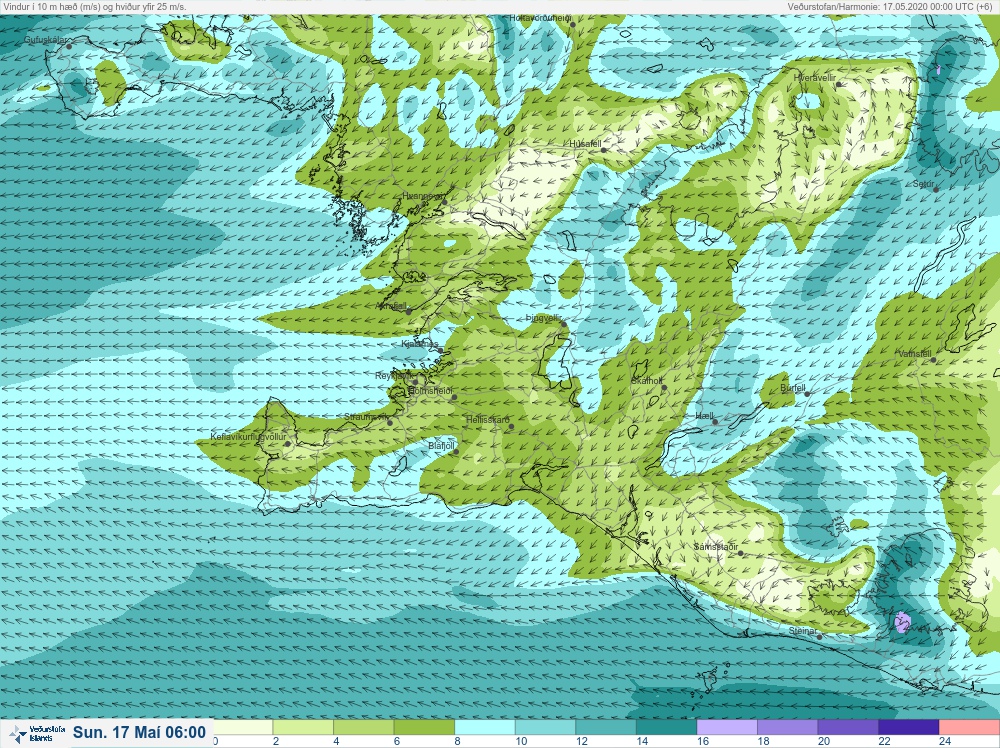Select the 12–14 m/s teal legend swatch
The height and width of the screenshot is (748, 1000).
(x=606, y=727)
